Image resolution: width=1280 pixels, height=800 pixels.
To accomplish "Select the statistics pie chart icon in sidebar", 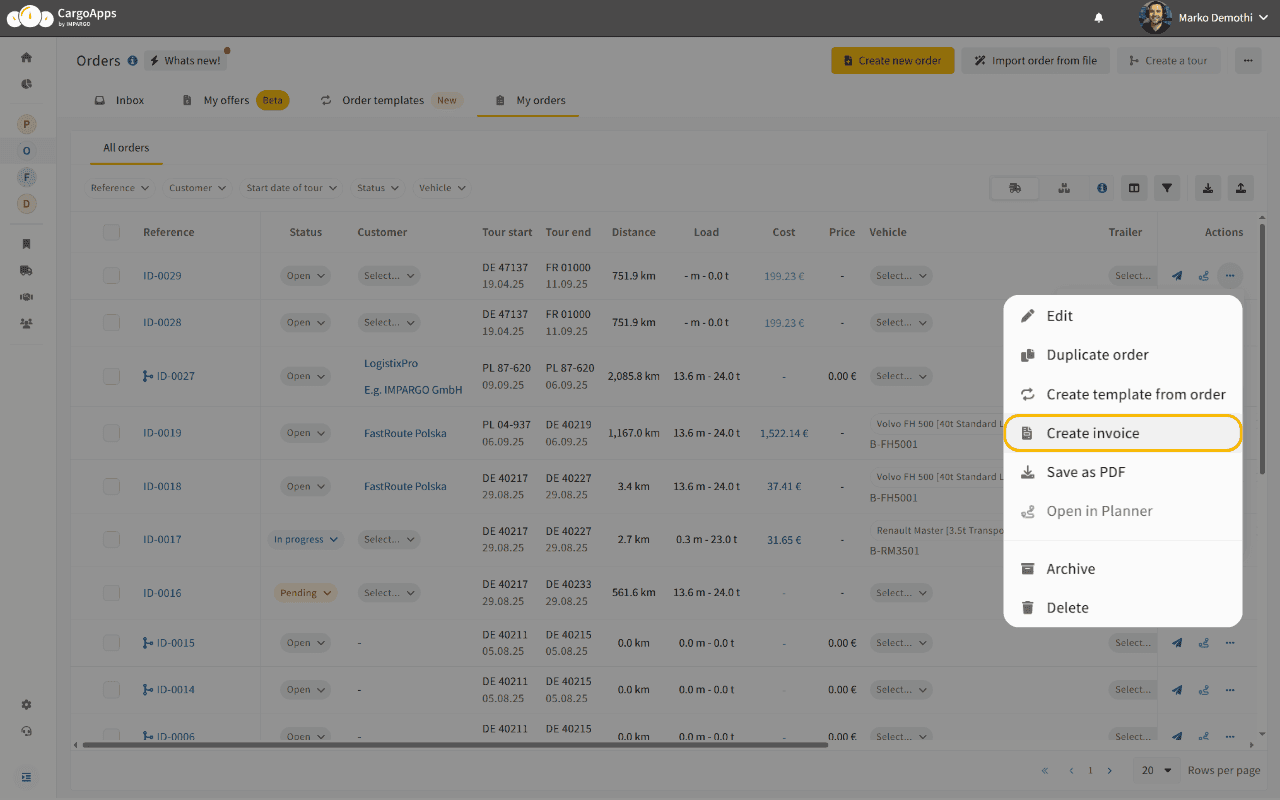I will (26, 84).
